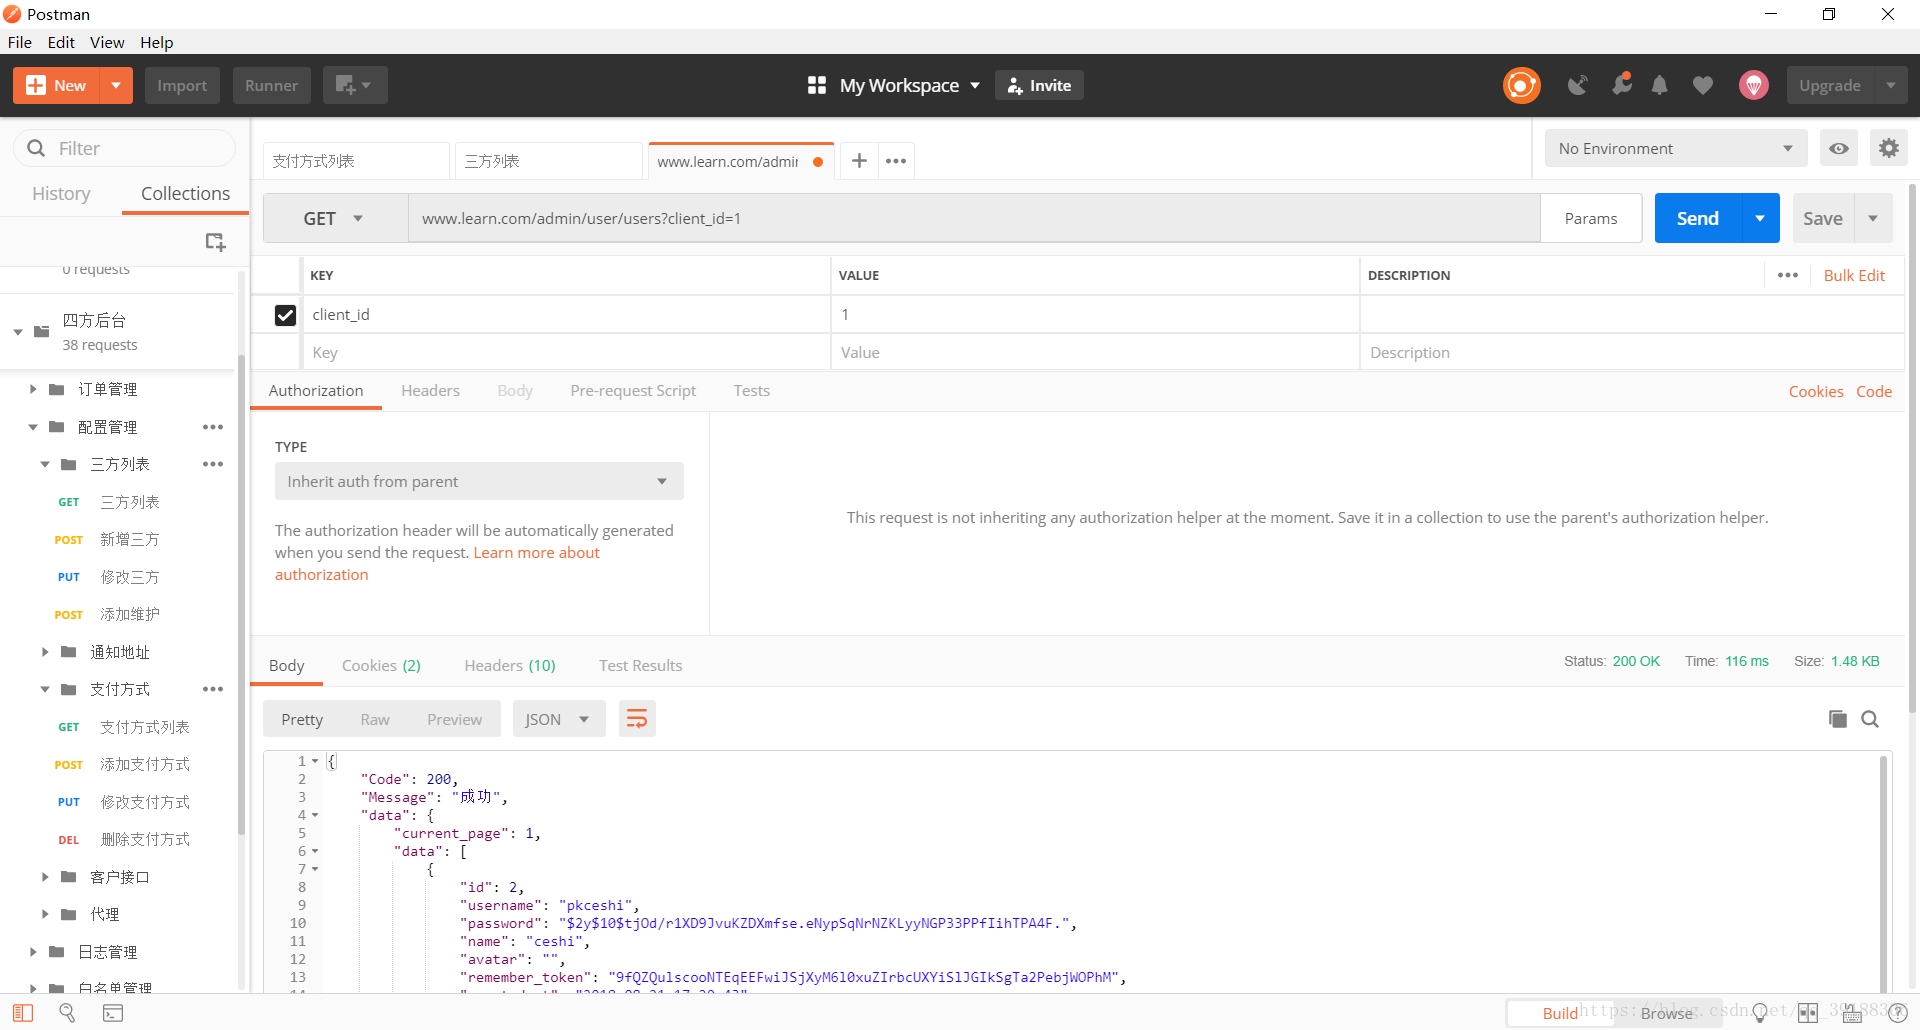Click the heart icon in the header
Screen dimensions: 1920x1030
click(1702, 85)
